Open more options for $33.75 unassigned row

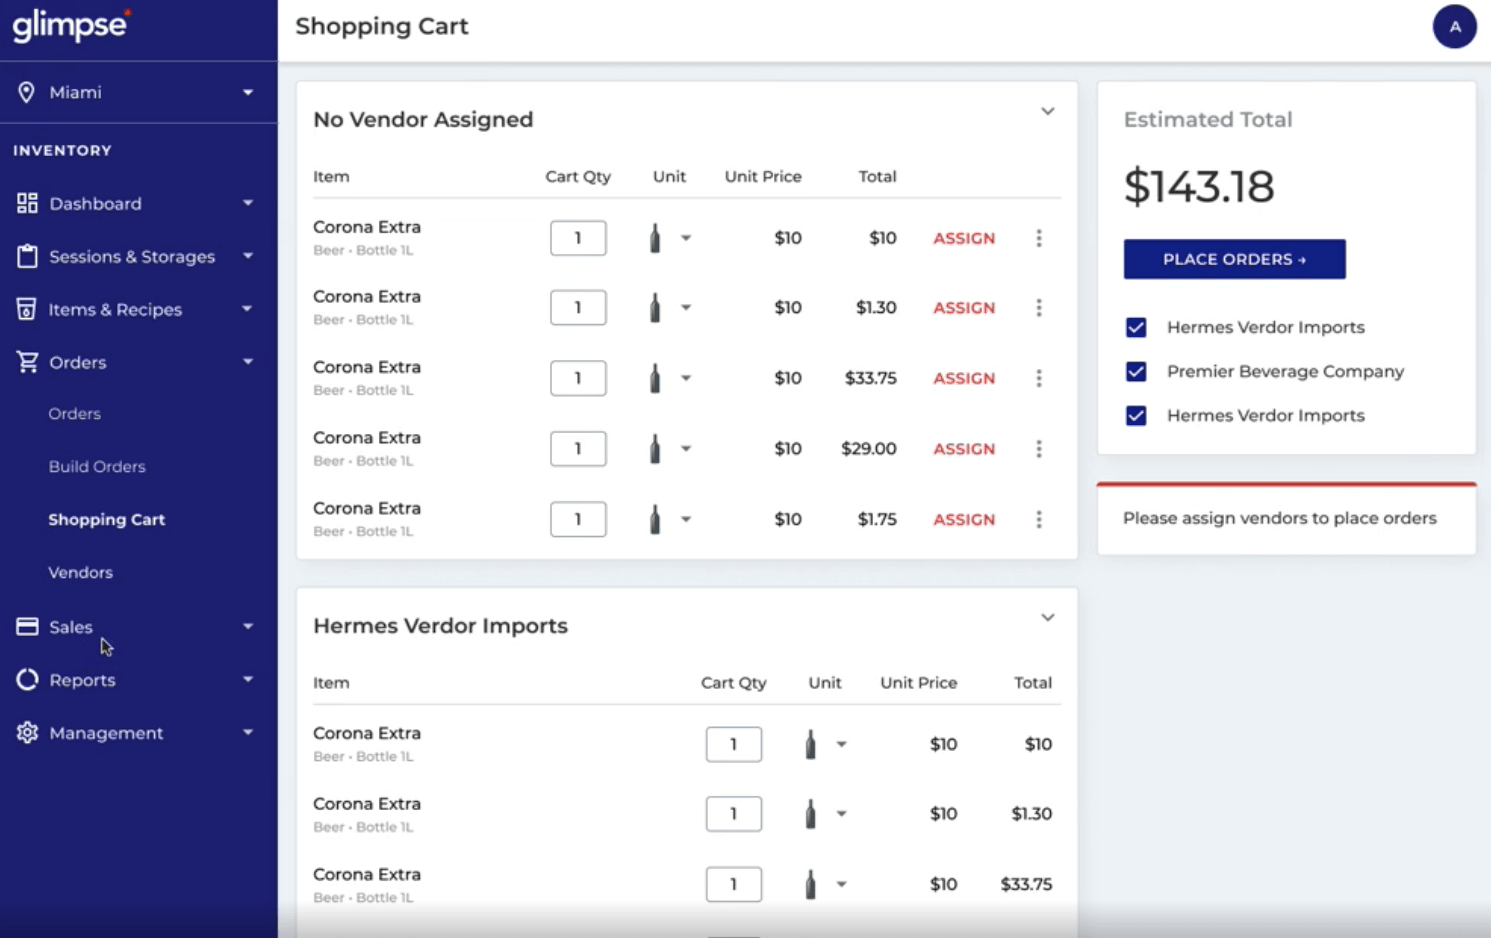tap(1039, 378)
